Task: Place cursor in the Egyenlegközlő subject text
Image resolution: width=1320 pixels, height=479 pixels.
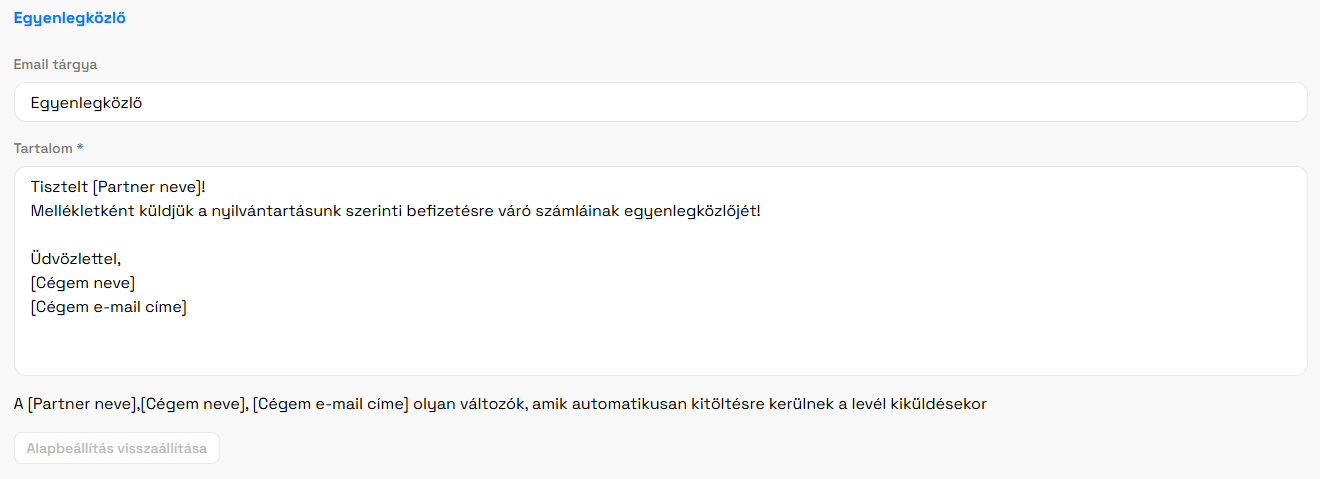Action: [x=86, y=102]
